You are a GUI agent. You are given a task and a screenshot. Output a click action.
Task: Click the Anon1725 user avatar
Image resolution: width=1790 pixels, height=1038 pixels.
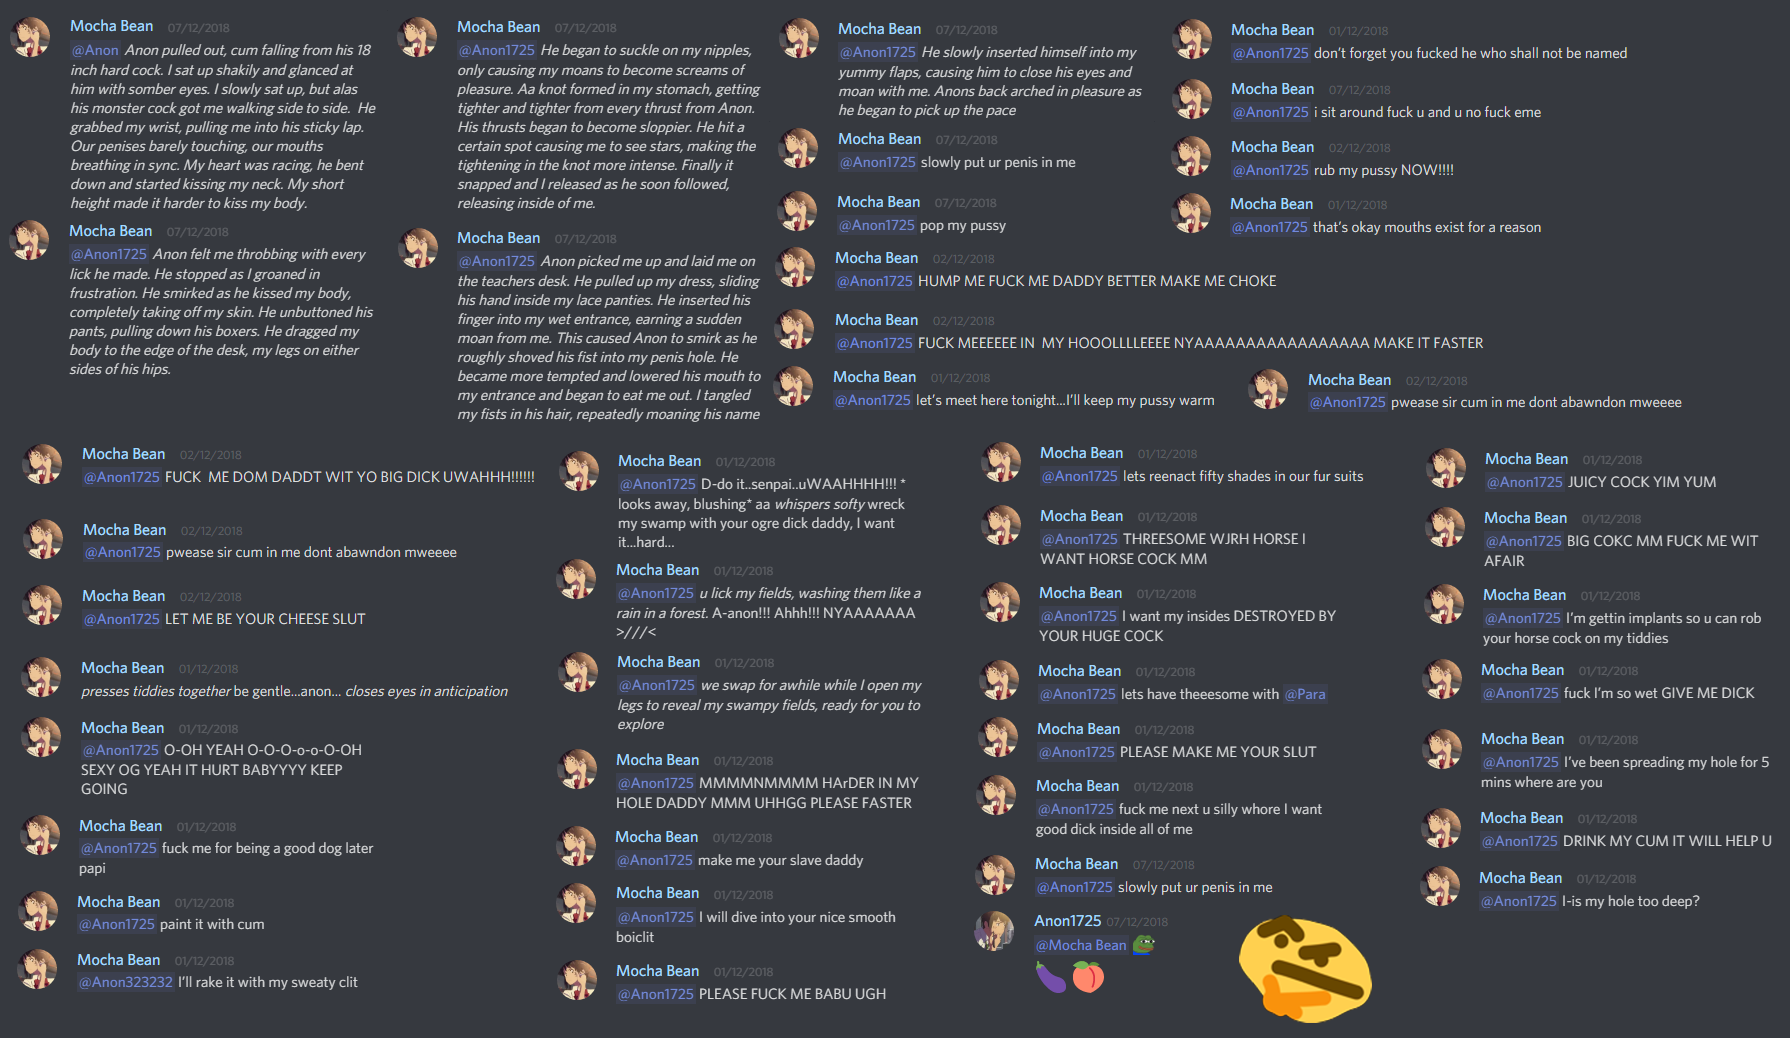coord(994,931)
